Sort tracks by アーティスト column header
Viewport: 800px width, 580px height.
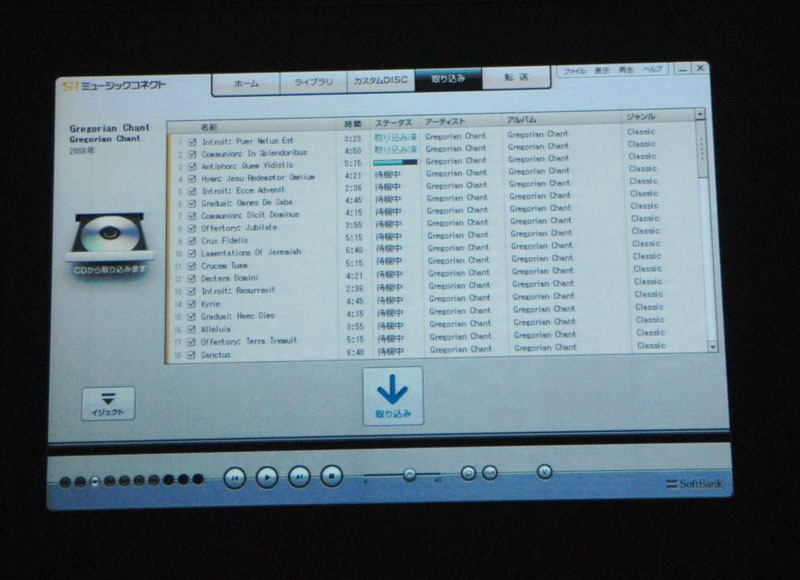click(x=445, y=121)
